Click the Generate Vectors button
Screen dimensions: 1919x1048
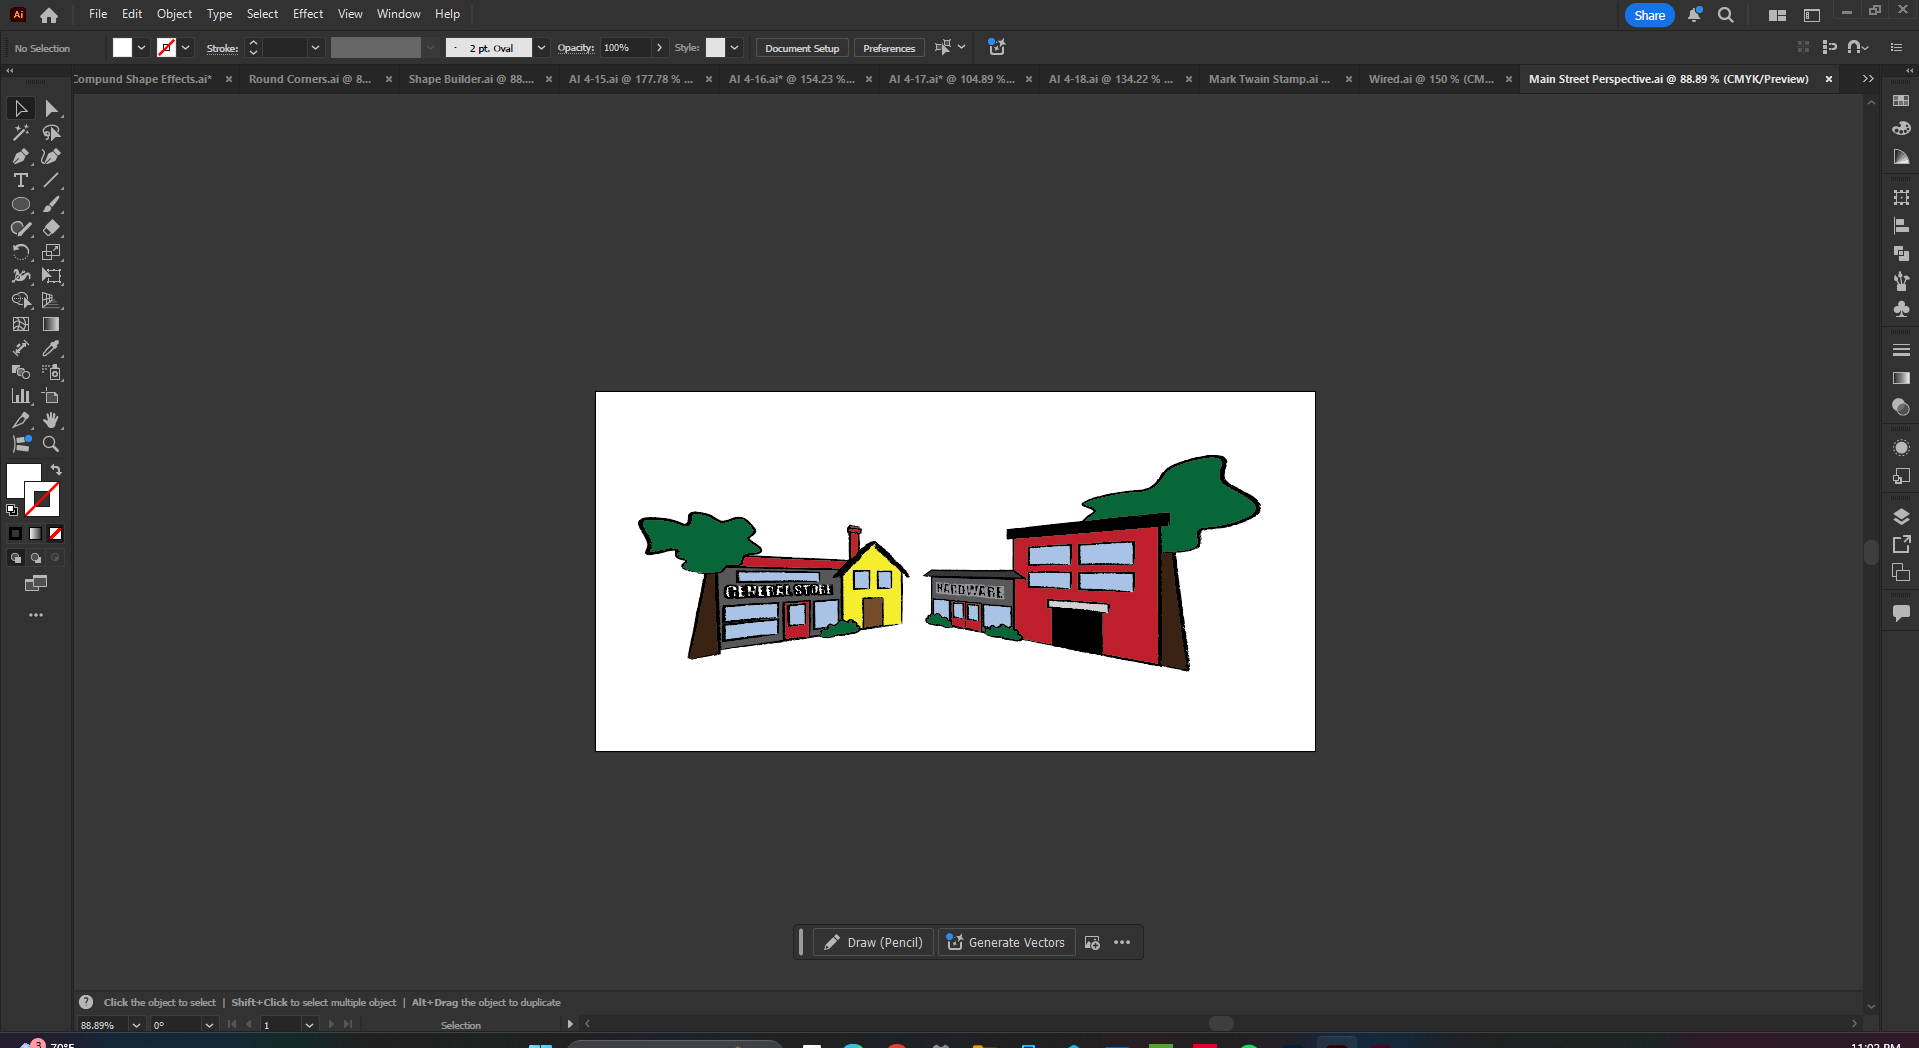click(x=1005, y=942)
